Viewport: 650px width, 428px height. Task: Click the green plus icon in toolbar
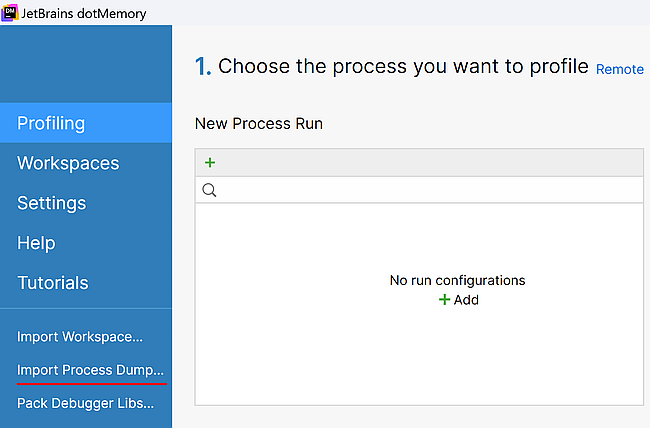[x=210, y=163]
